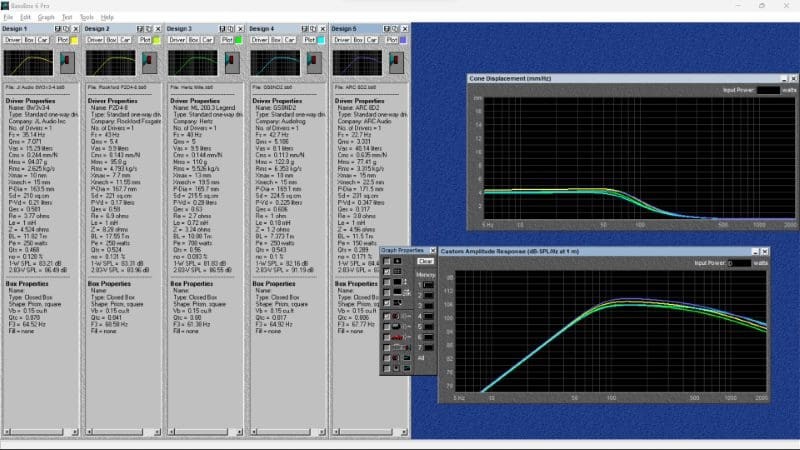
Task: Click Design 1 horizontal scrollbar right arrow
Action: tap(74, 432)
